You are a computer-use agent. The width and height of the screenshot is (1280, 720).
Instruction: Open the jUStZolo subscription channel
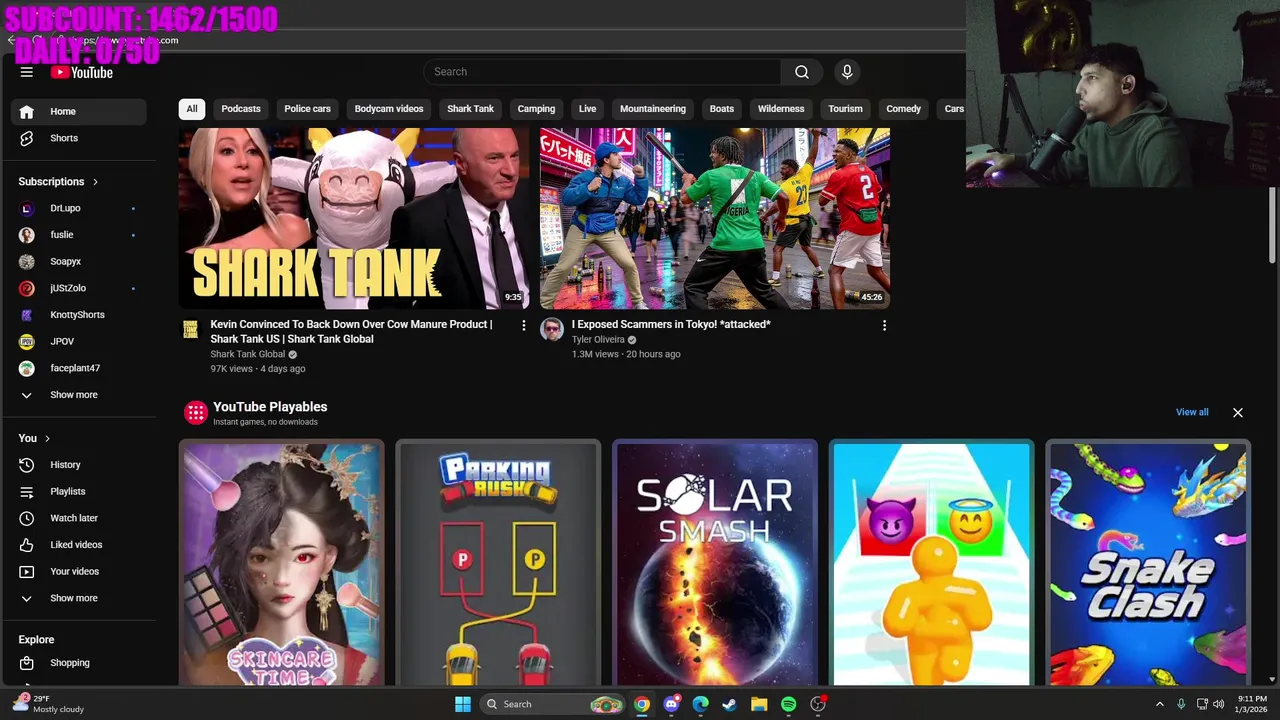click(79, 288)
